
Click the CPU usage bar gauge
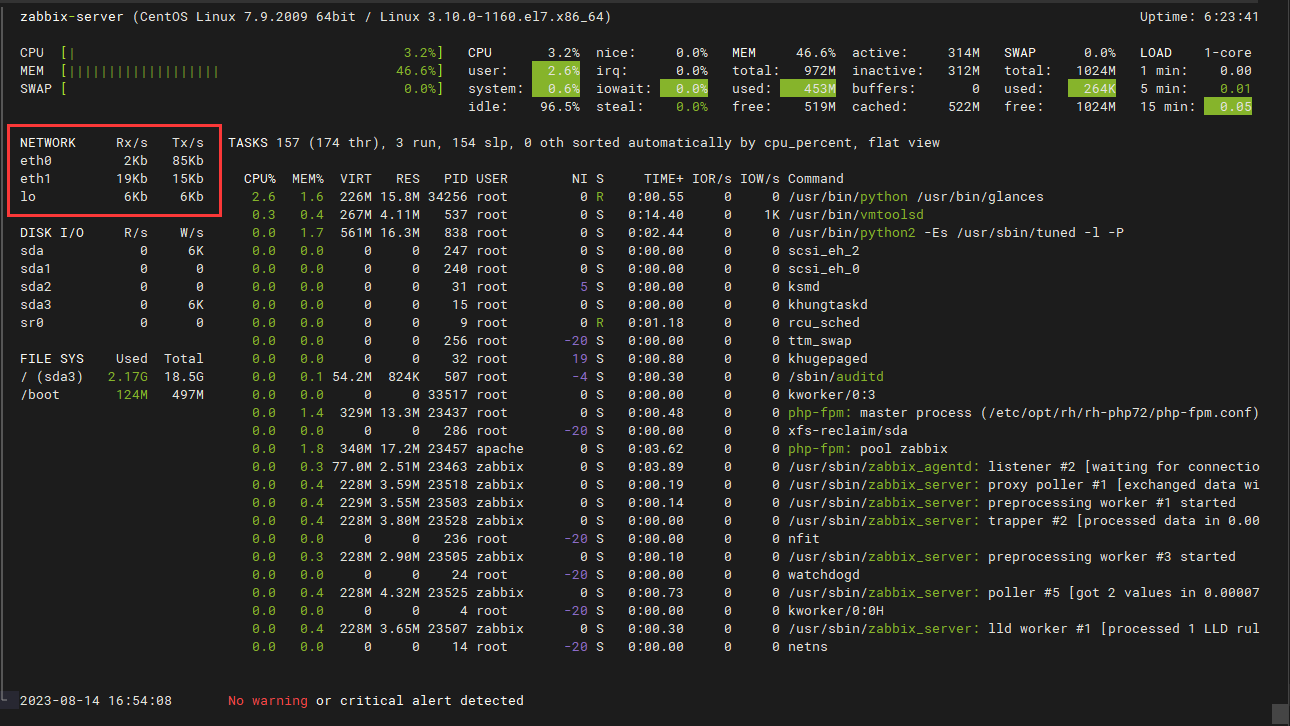(x=251, y=53)
